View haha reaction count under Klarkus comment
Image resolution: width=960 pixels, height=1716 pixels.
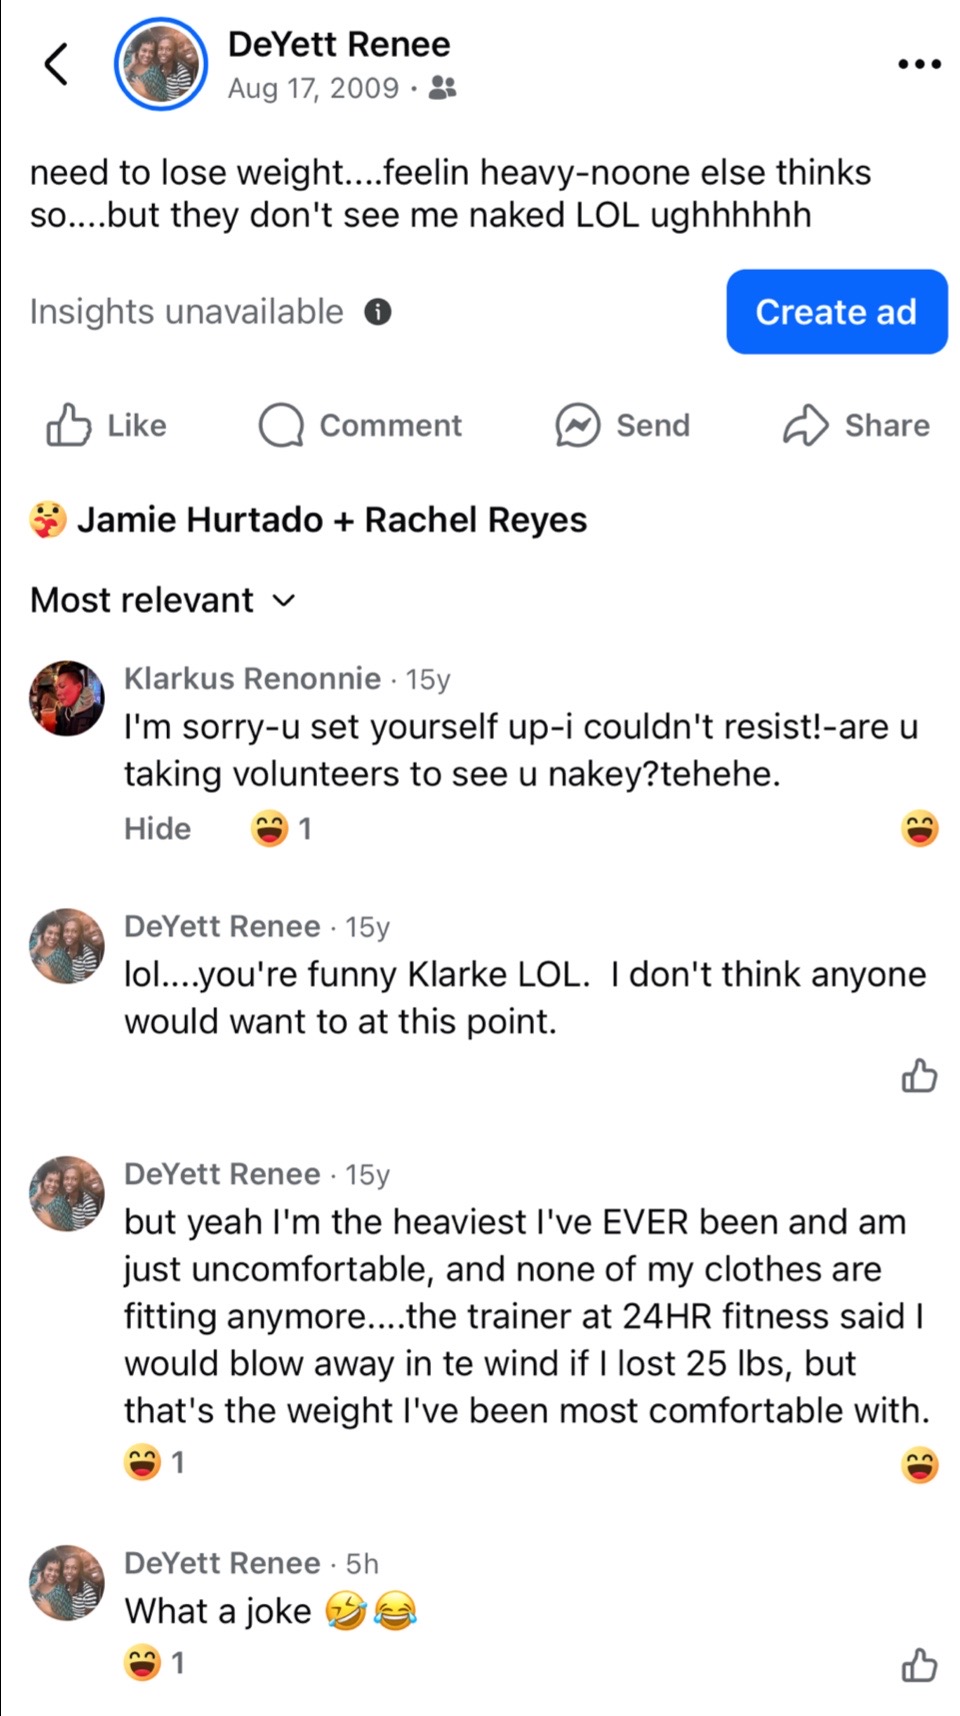pos(281,829)
